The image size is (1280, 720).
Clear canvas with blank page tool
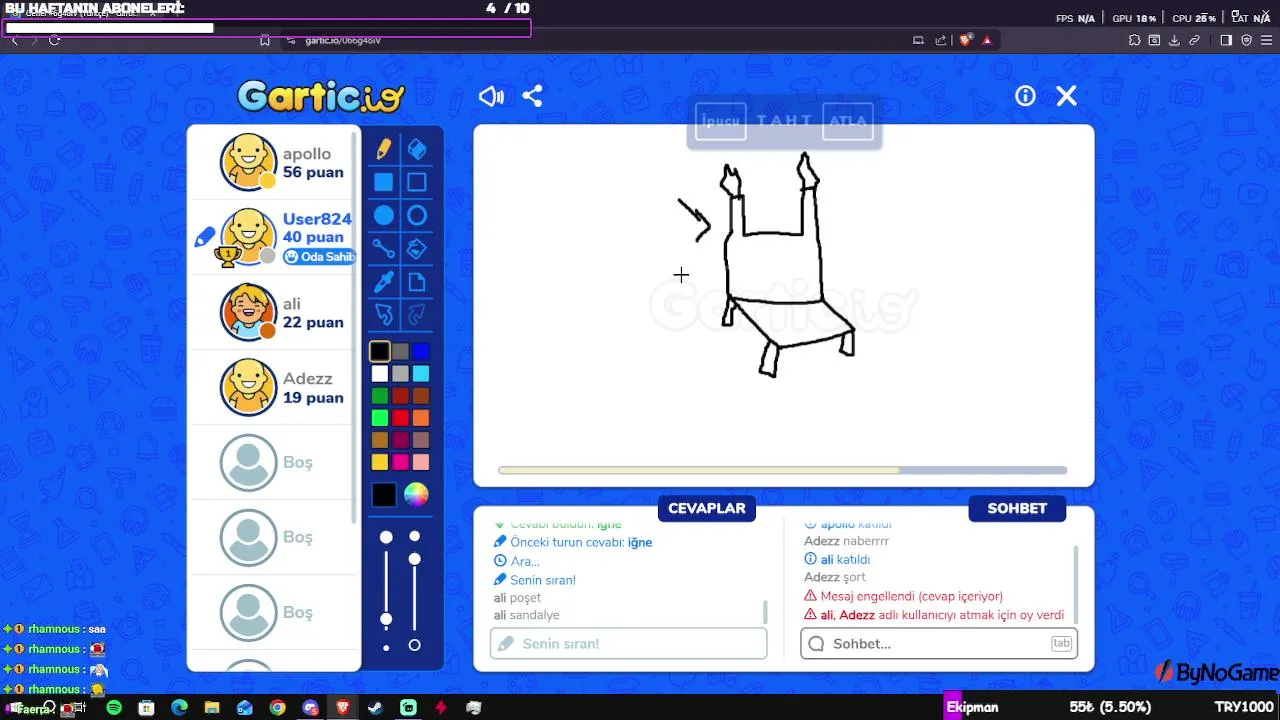417,282
